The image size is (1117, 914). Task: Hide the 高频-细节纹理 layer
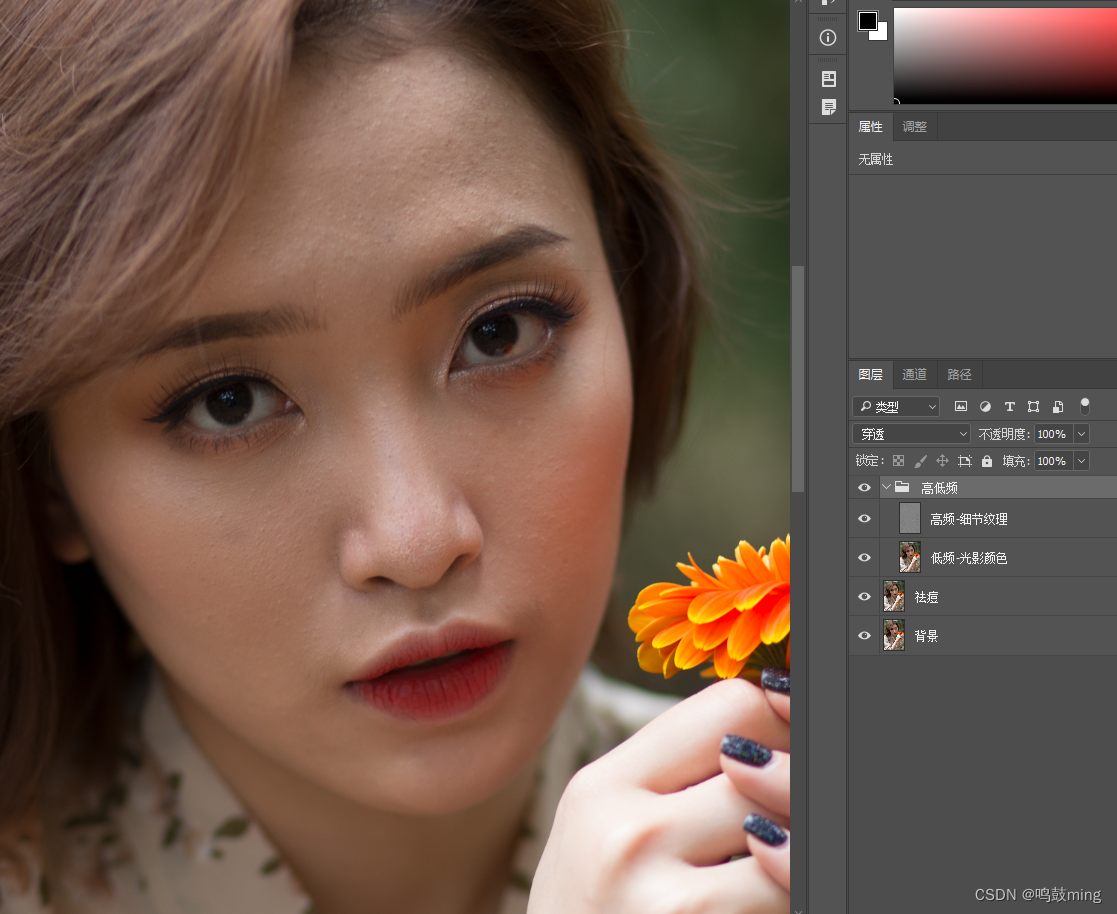[x=864, y=518]
